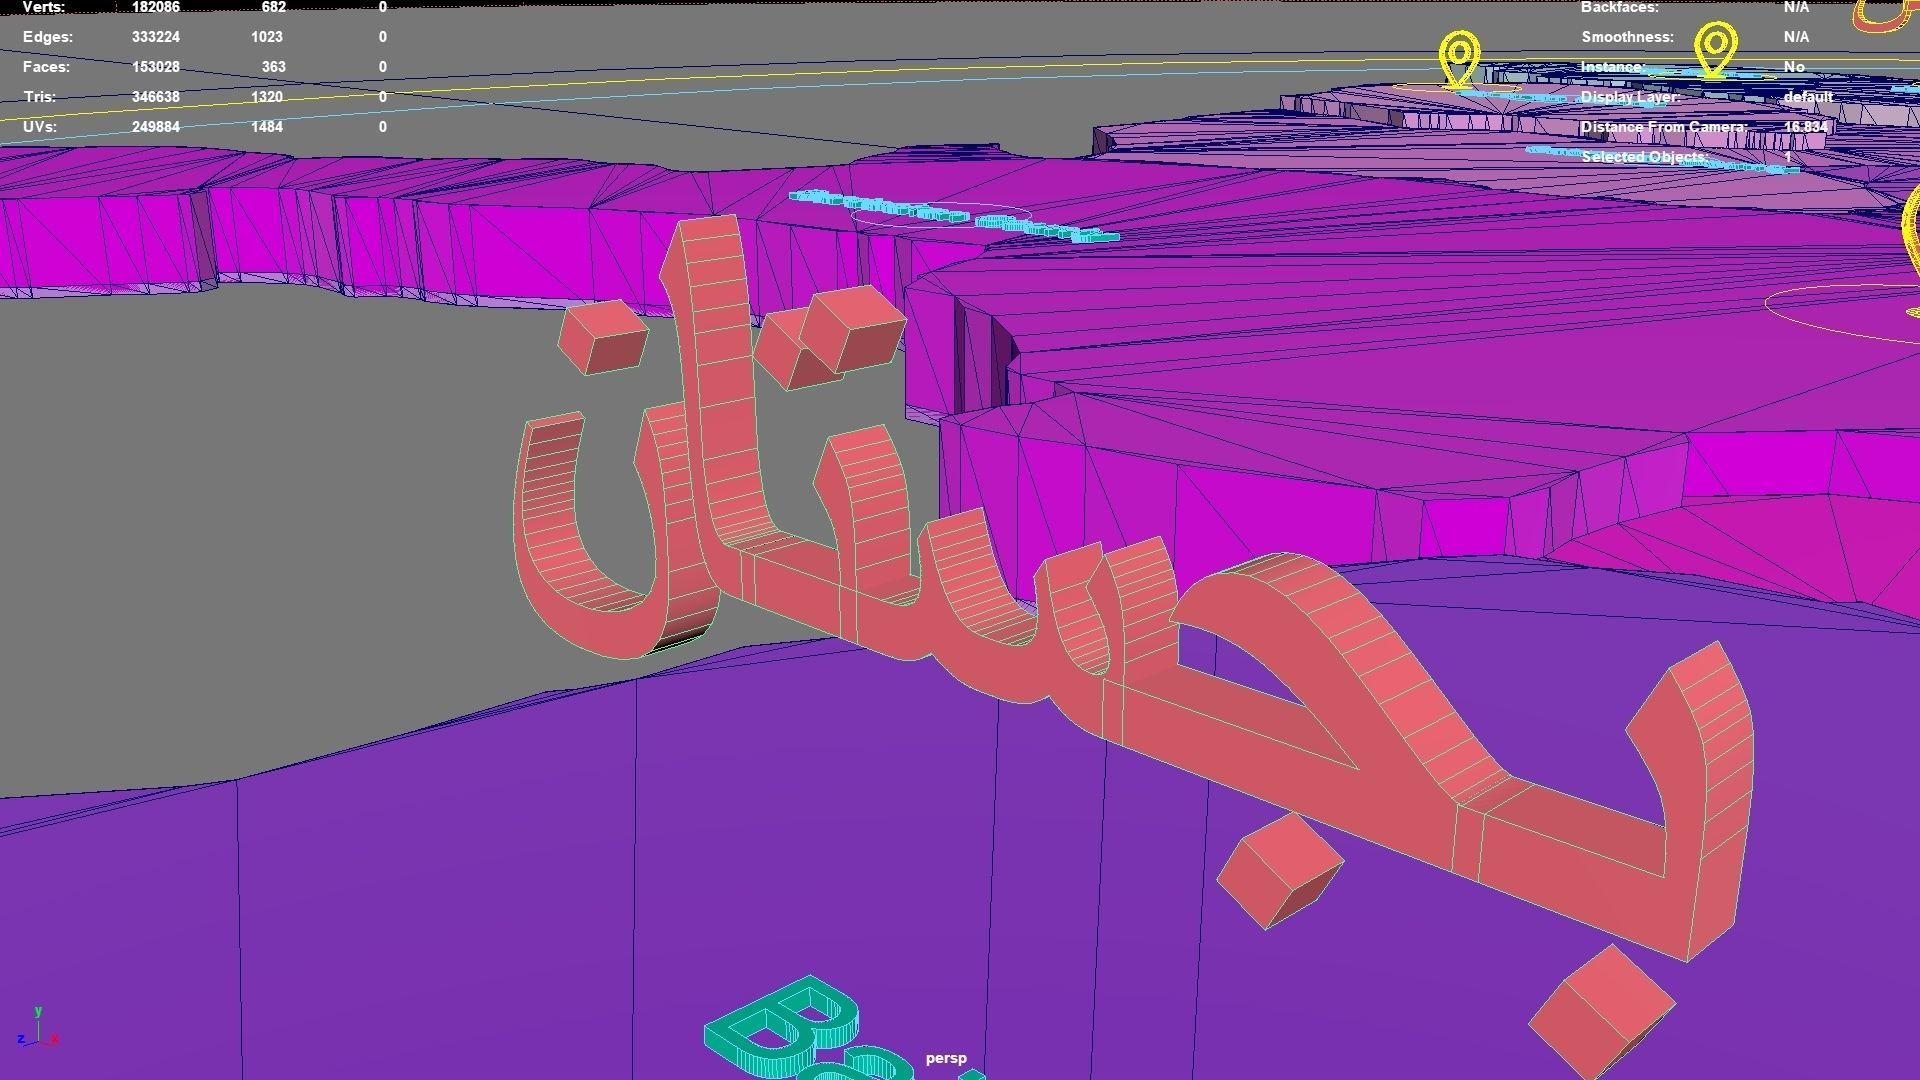Click the Distance From Camera value

[x=1805, y=127]
